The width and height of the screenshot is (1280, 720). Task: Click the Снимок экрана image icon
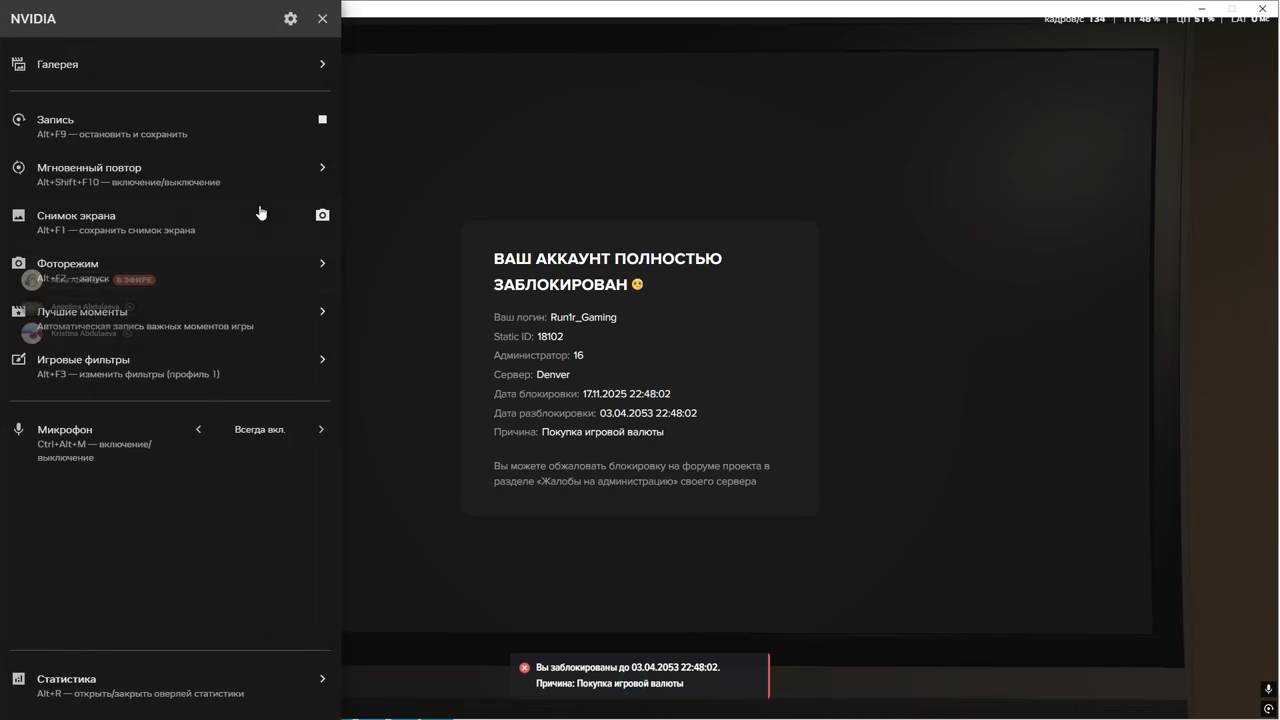click(18, 216)
